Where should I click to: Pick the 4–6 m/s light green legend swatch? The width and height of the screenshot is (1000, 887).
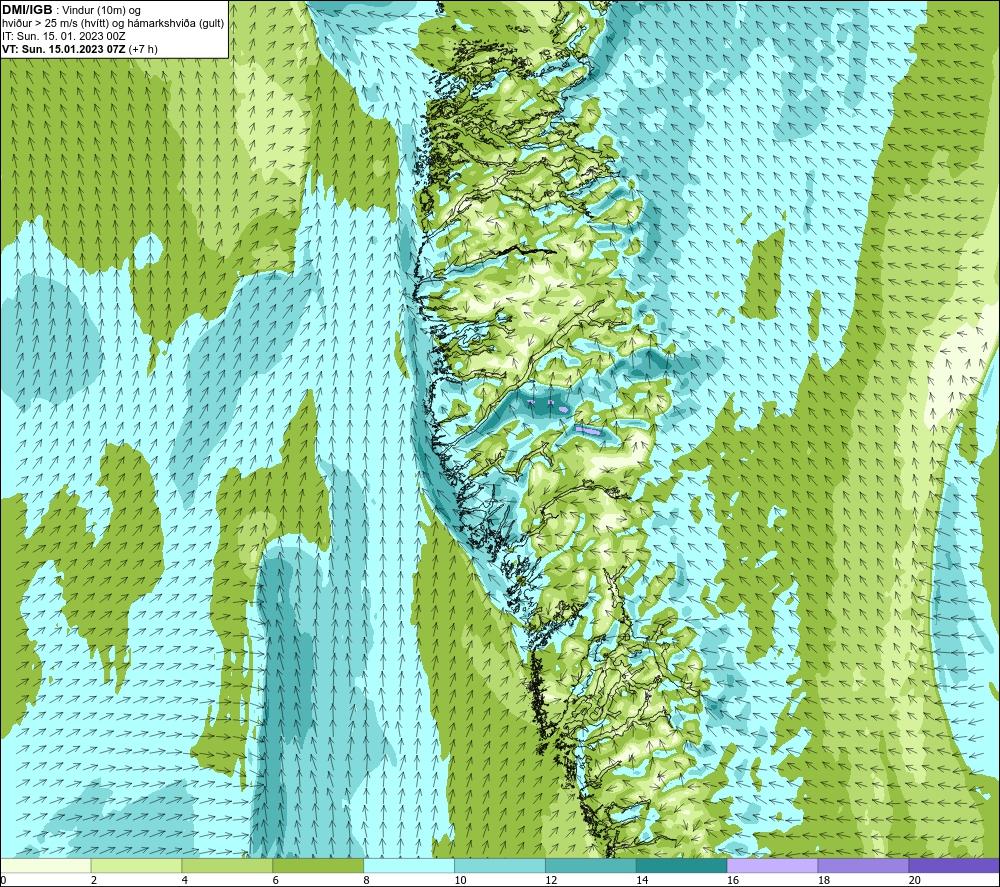227,865
